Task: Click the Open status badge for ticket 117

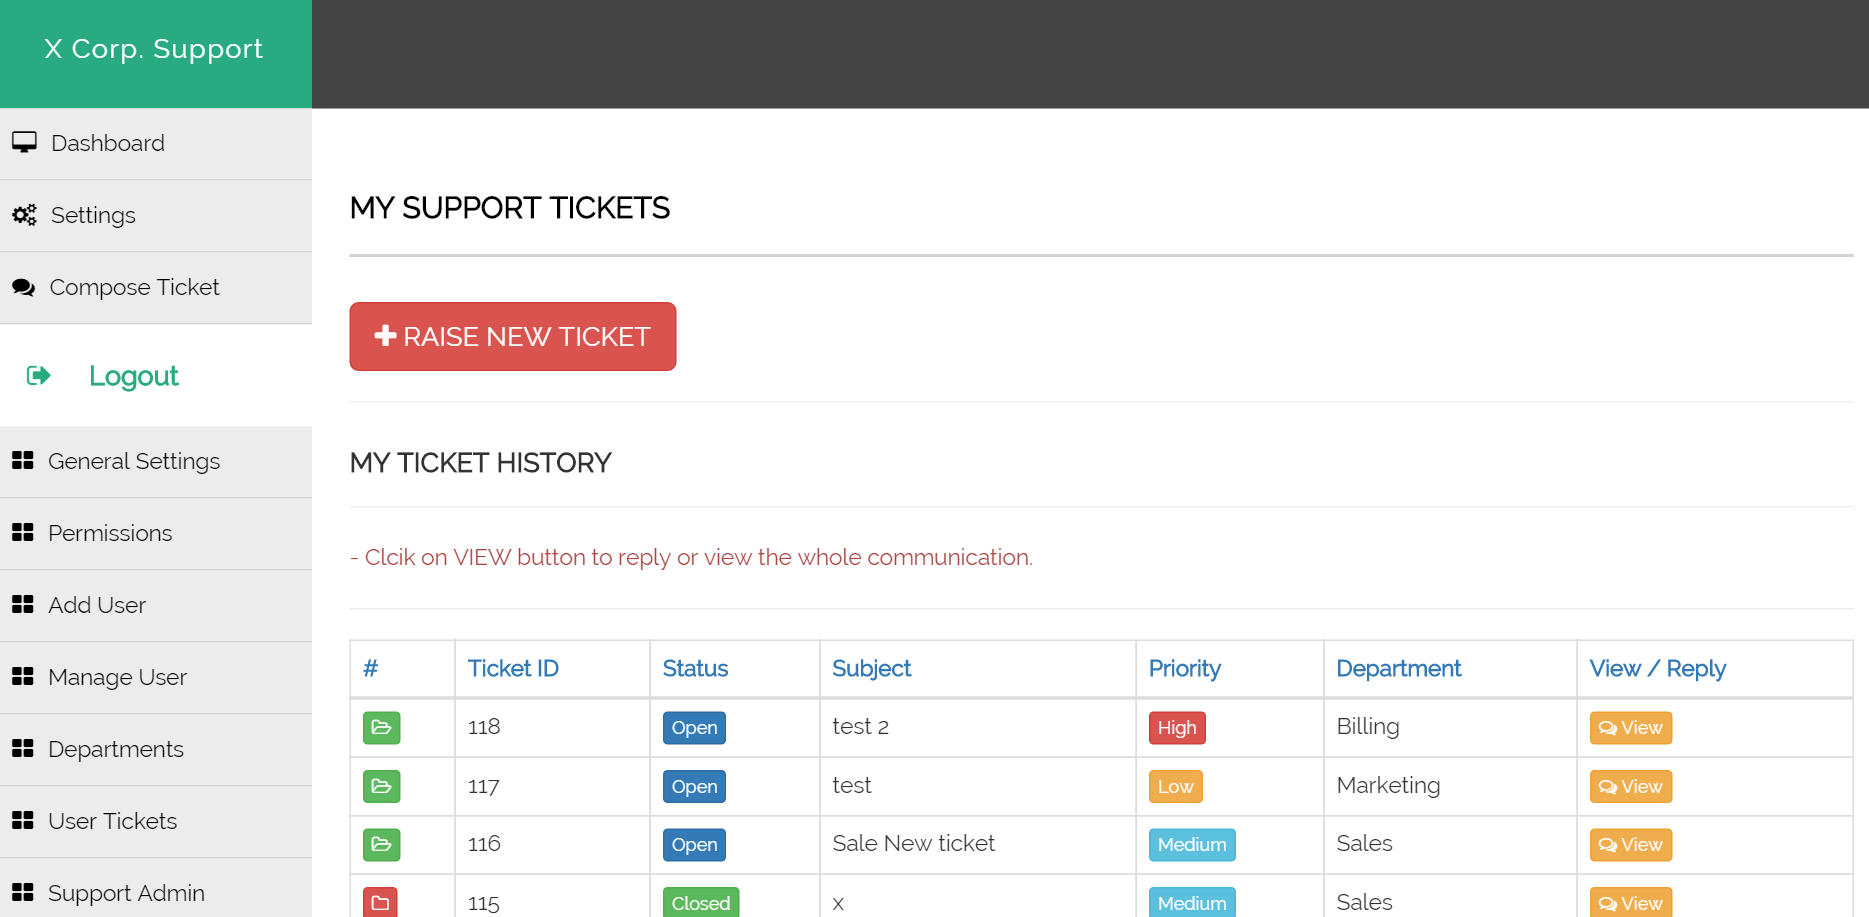Action: (694, 786)
